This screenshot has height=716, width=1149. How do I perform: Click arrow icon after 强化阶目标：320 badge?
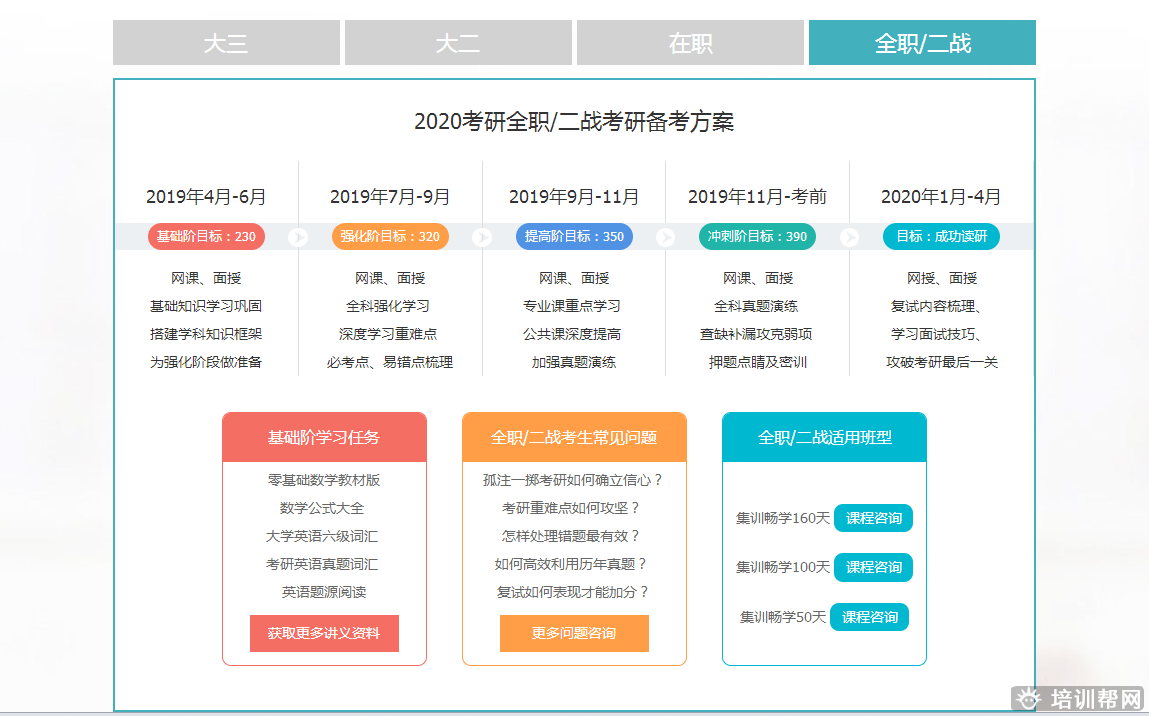pyautogui.click(x=482, y=237)
